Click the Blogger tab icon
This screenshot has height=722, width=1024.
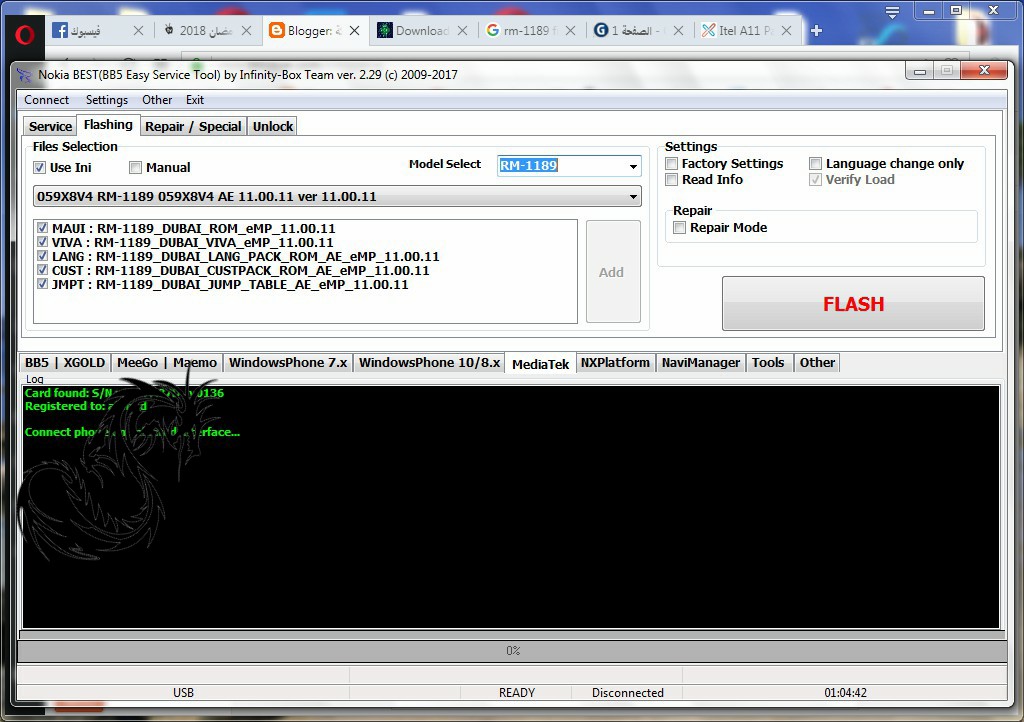click(x=277, y=31)
